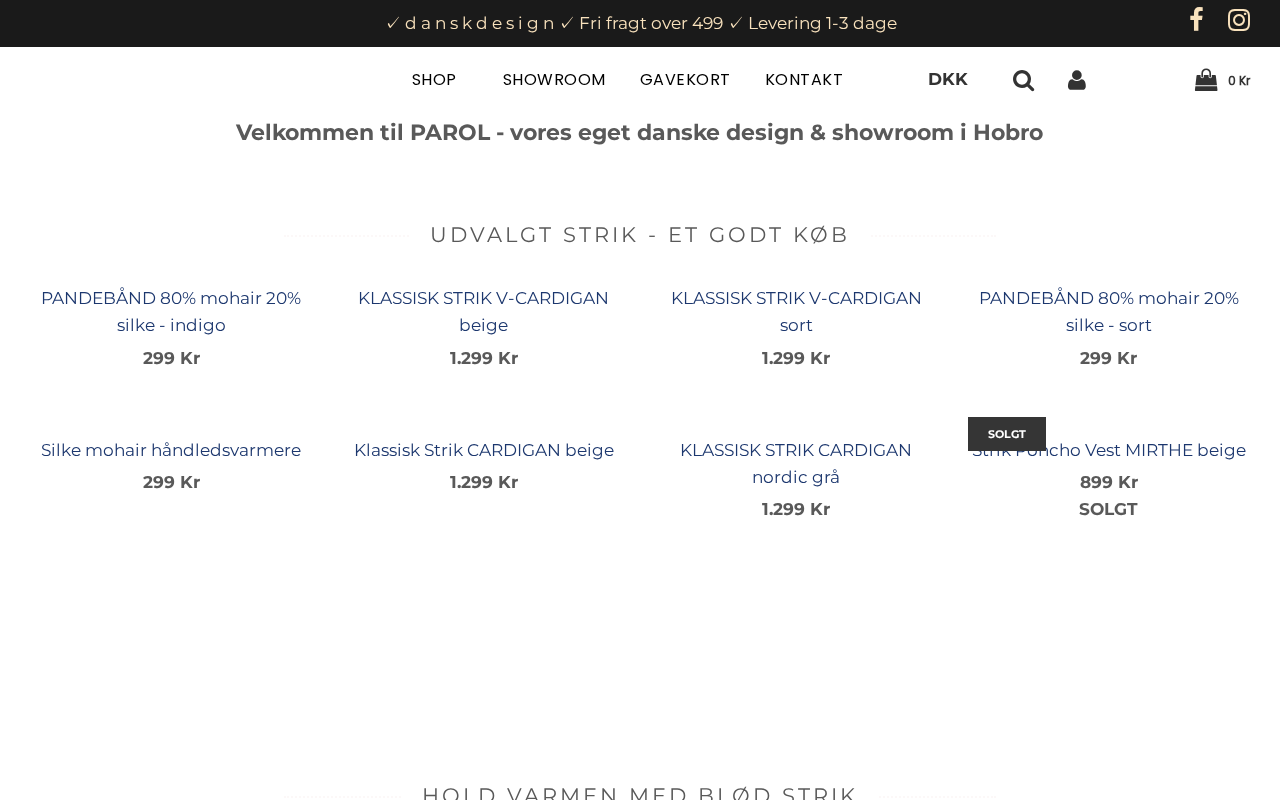Open the KONTAKT menu item
This screenshot has height=800, width=1280.
[804, 80]
